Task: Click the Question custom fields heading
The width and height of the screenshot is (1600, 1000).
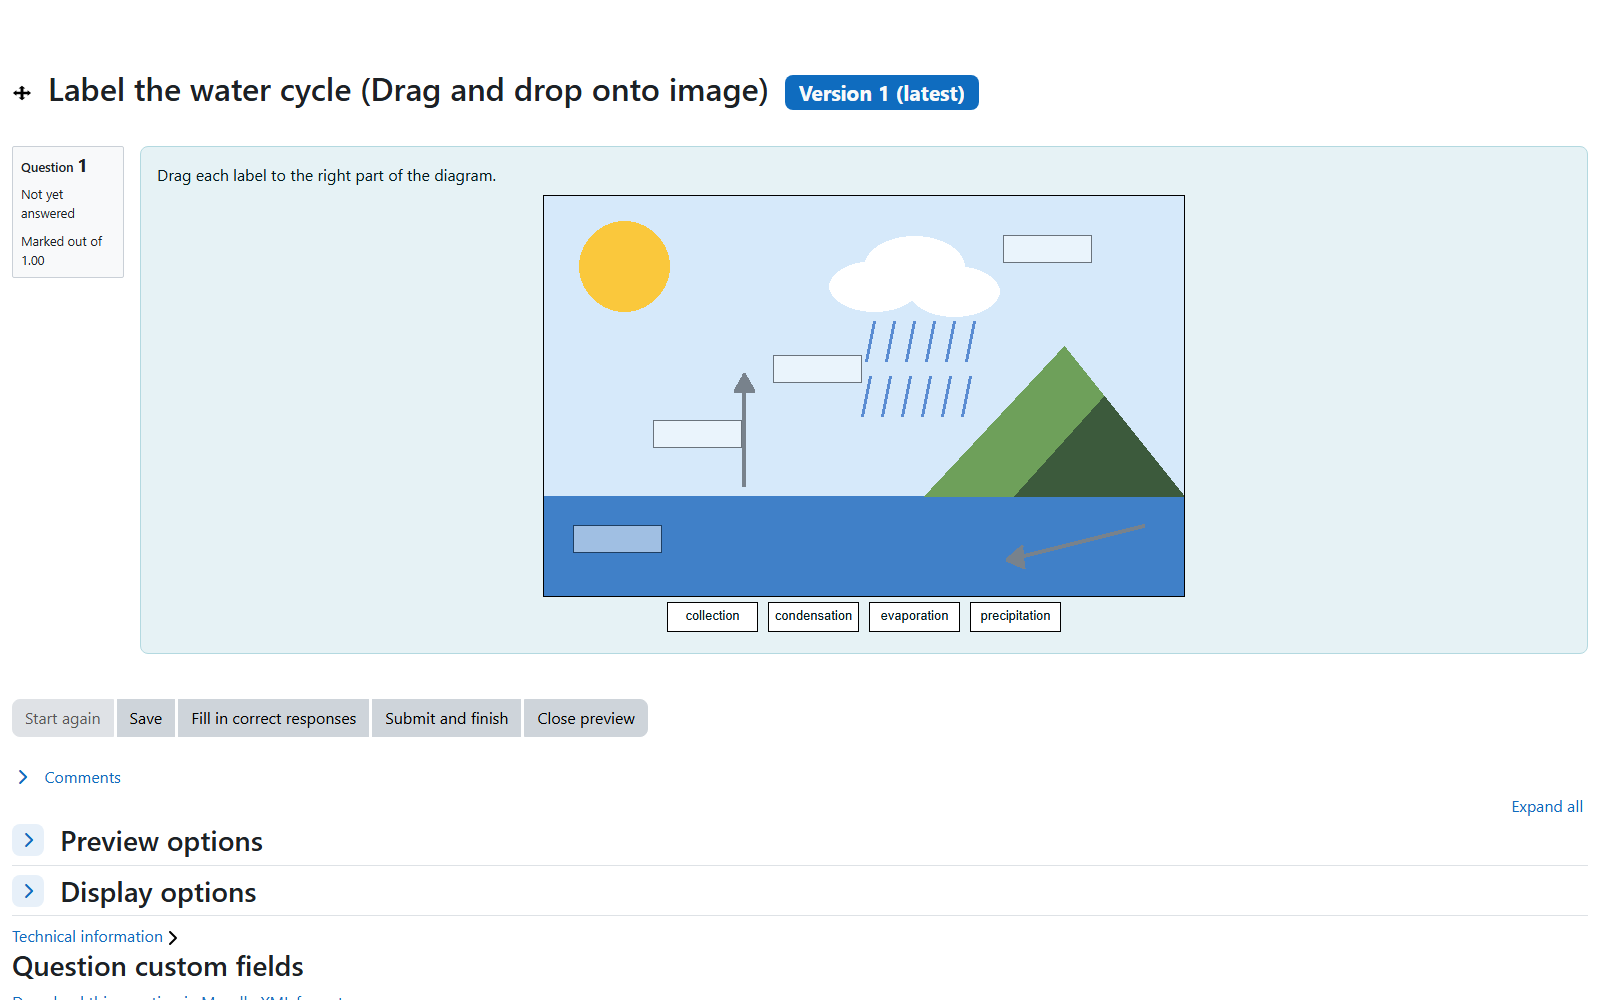Action: pyautogui.click(x=158, y=966)
